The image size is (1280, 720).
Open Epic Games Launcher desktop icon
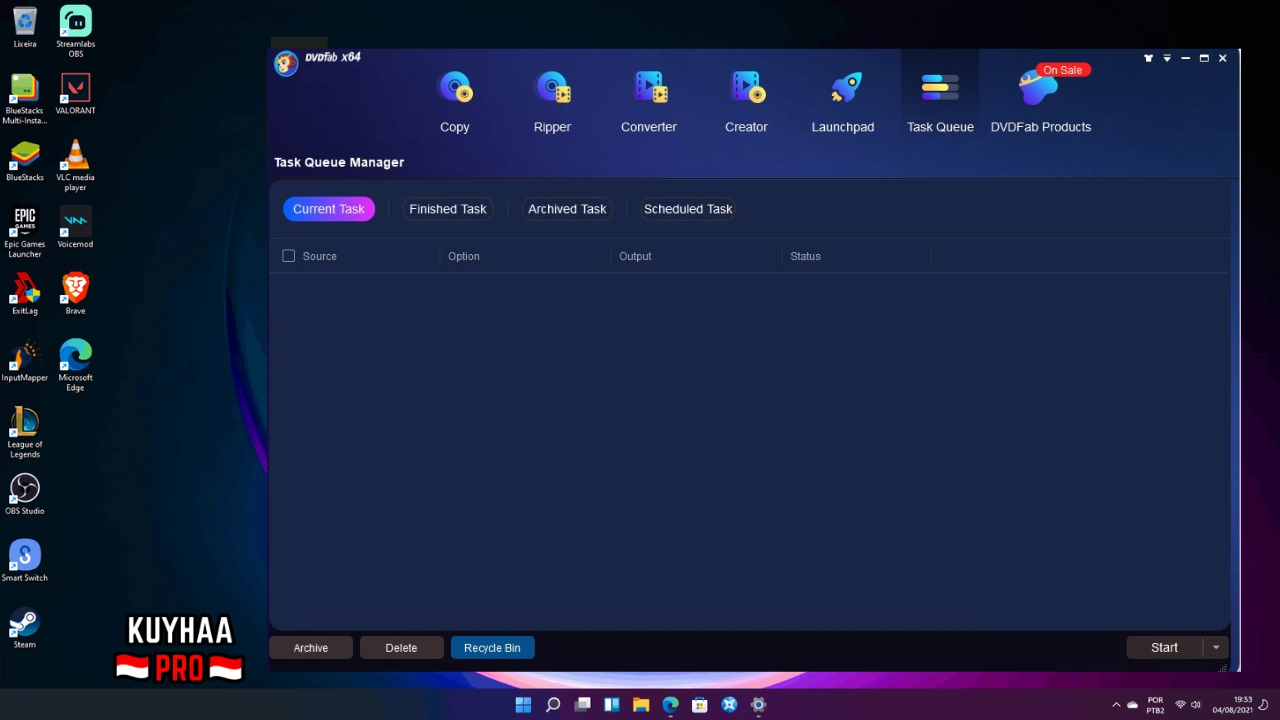tap(25, 232)
